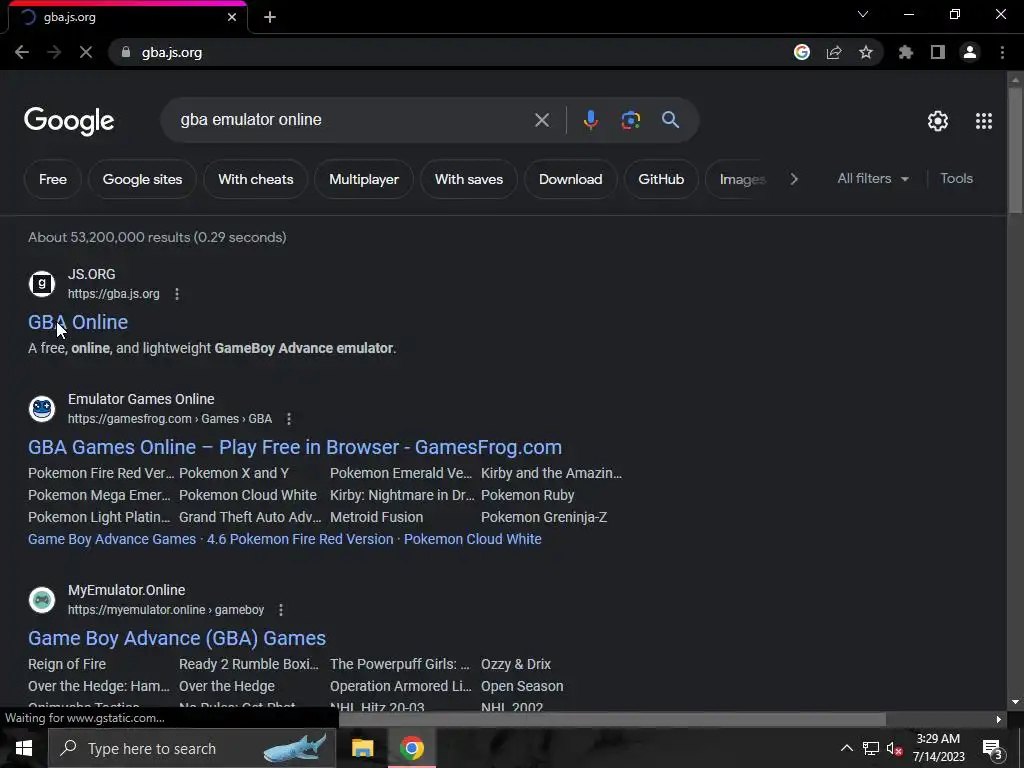
Task: Open the Extensions puzzle icon
Action: tap(906, 52)
